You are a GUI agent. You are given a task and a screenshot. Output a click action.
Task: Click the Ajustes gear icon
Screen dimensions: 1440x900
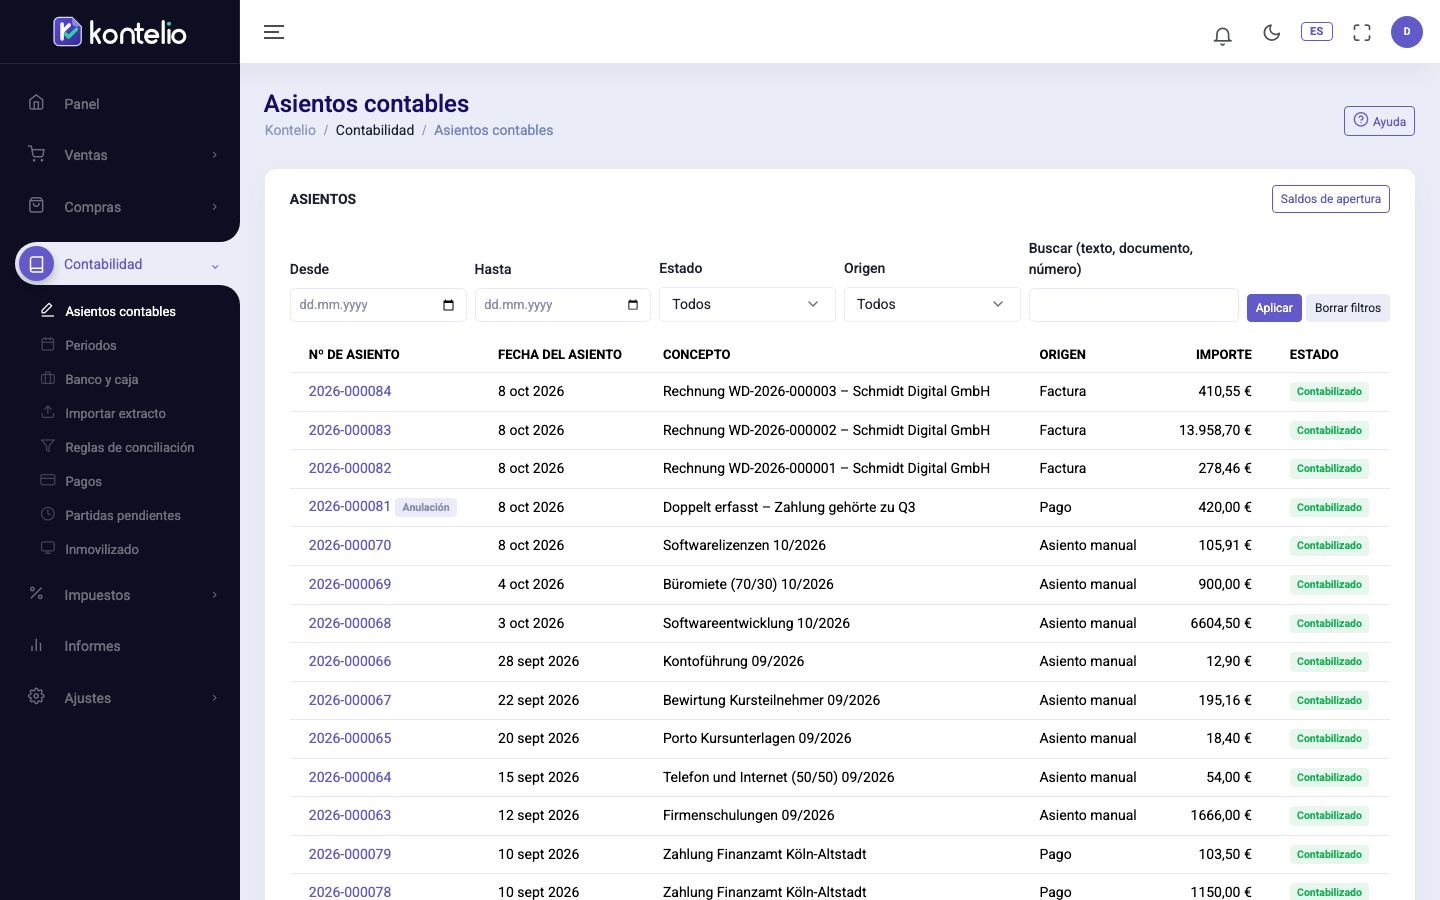(37, 696)
